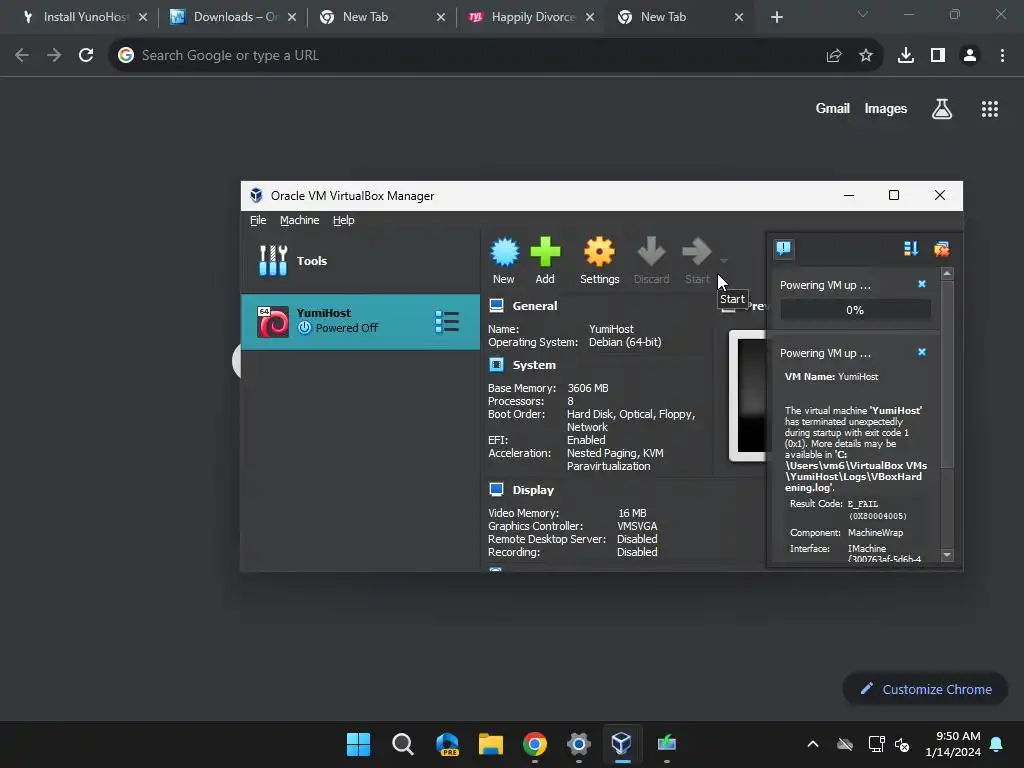Open the Chrome tab search dropdown
Screen dimensions: 1024x768
863,14
